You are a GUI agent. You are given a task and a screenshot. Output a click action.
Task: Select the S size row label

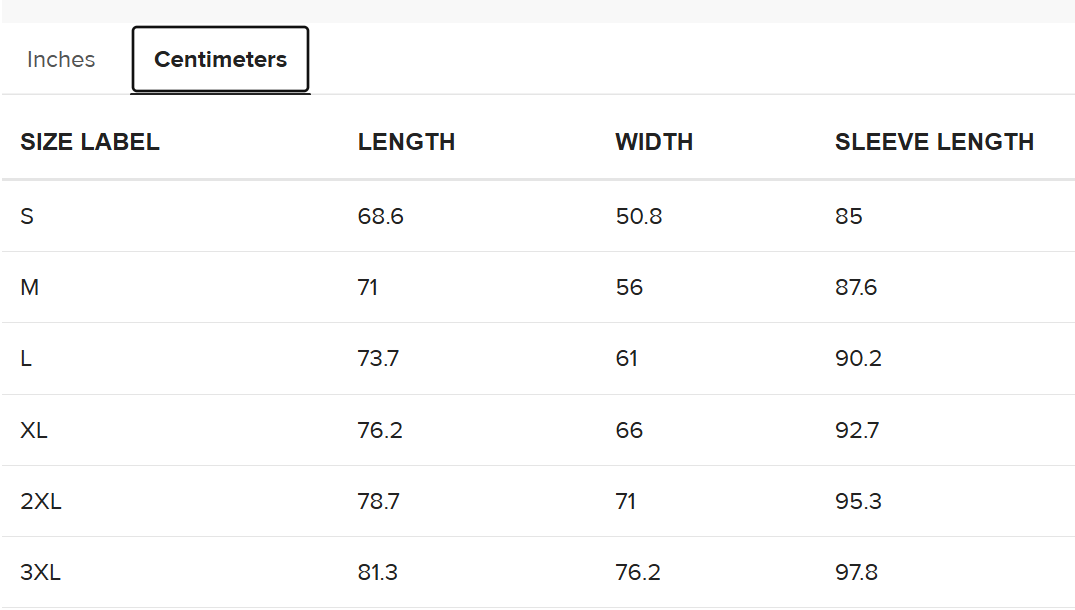click(27, 217)
